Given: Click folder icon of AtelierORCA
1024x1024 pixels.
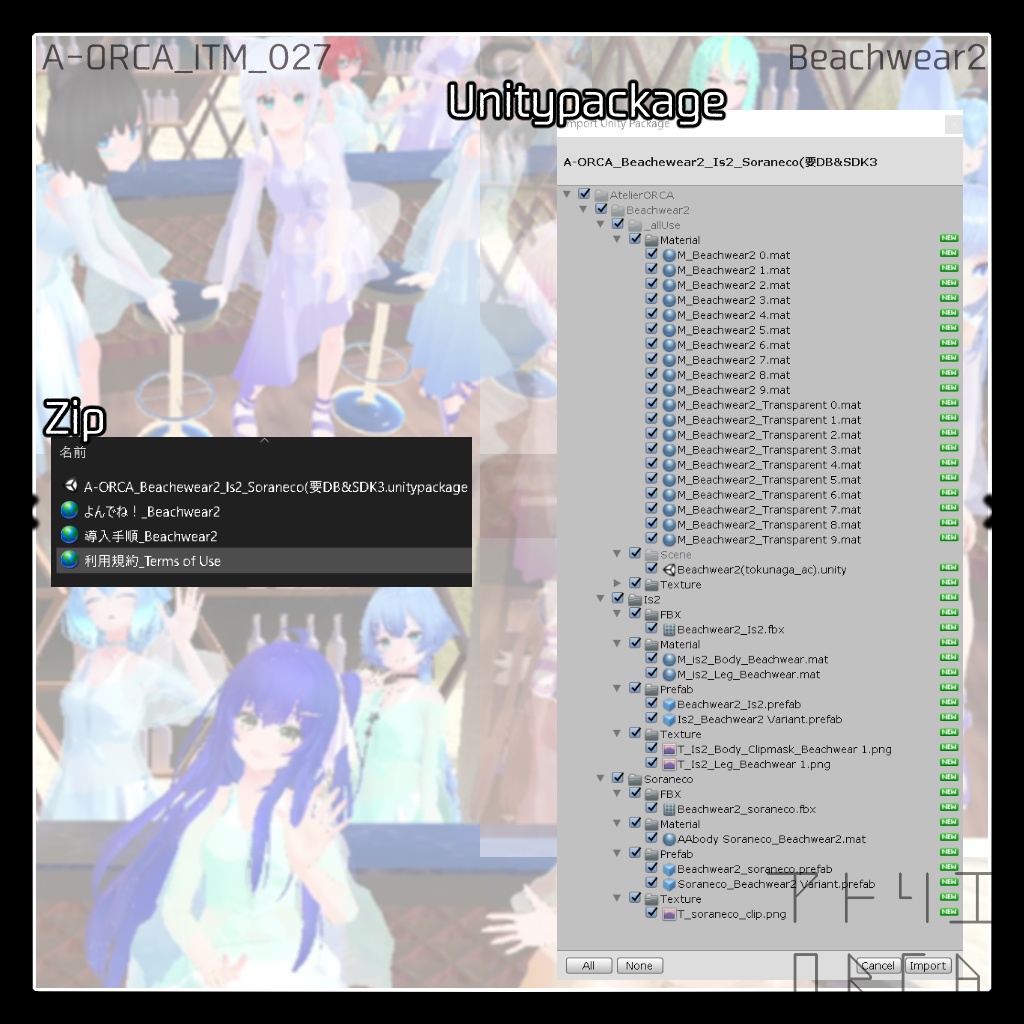Looking at the screenshot, I should coord(601,195).
